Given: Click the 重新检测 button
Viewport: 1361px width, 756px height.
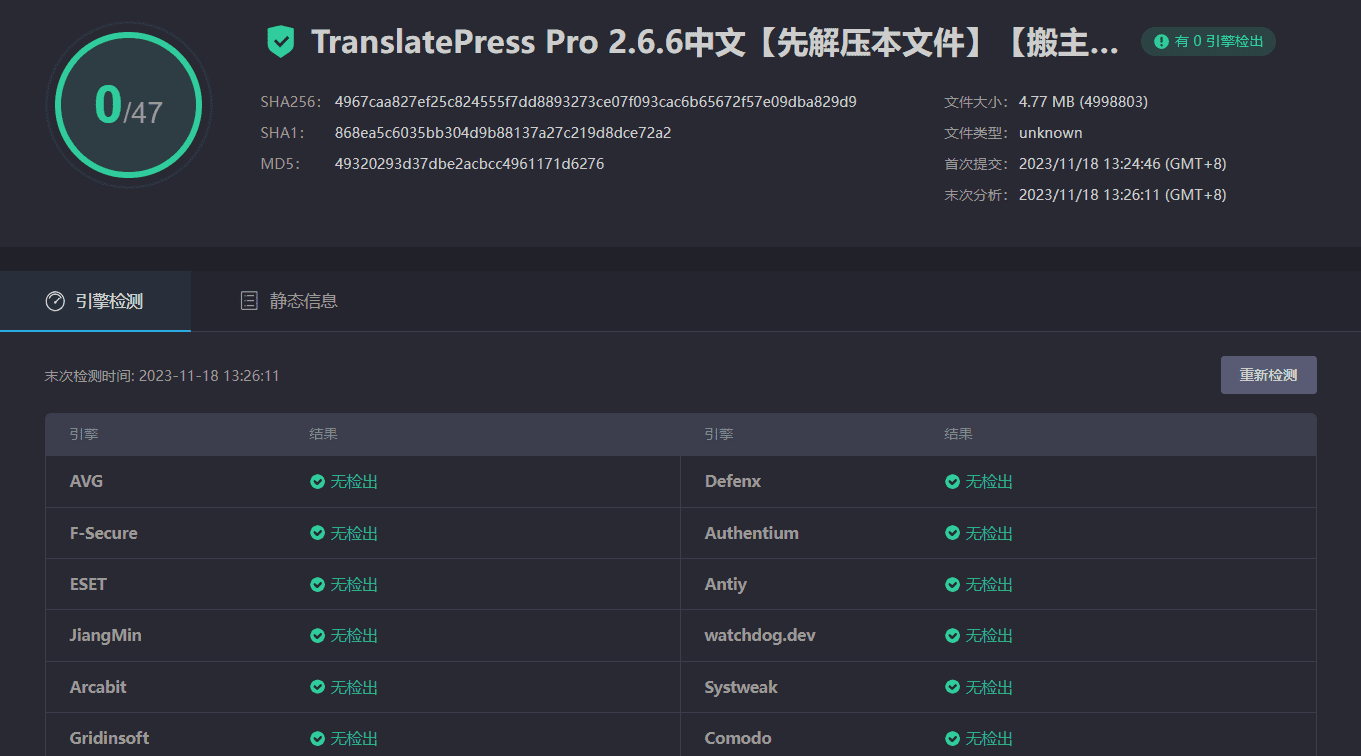Looking at the screenshot, I should click(x=1268, y=375).
